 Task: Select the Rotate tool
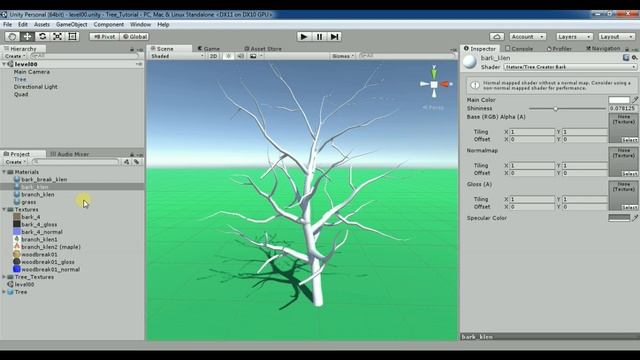click(42, 37)
